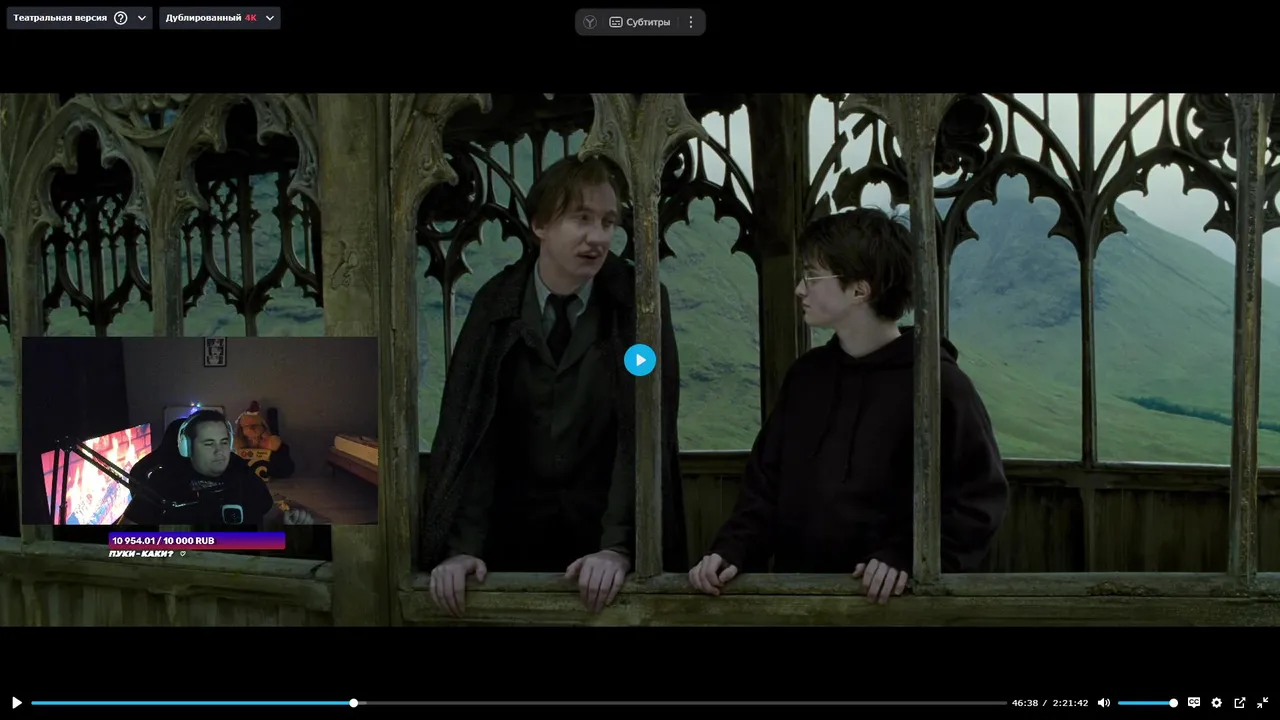Click the 46:38 / 2:21:42 time display
Viewport: 1280px width, 720px height.
pyautogui.click(x=1050, y=703)
